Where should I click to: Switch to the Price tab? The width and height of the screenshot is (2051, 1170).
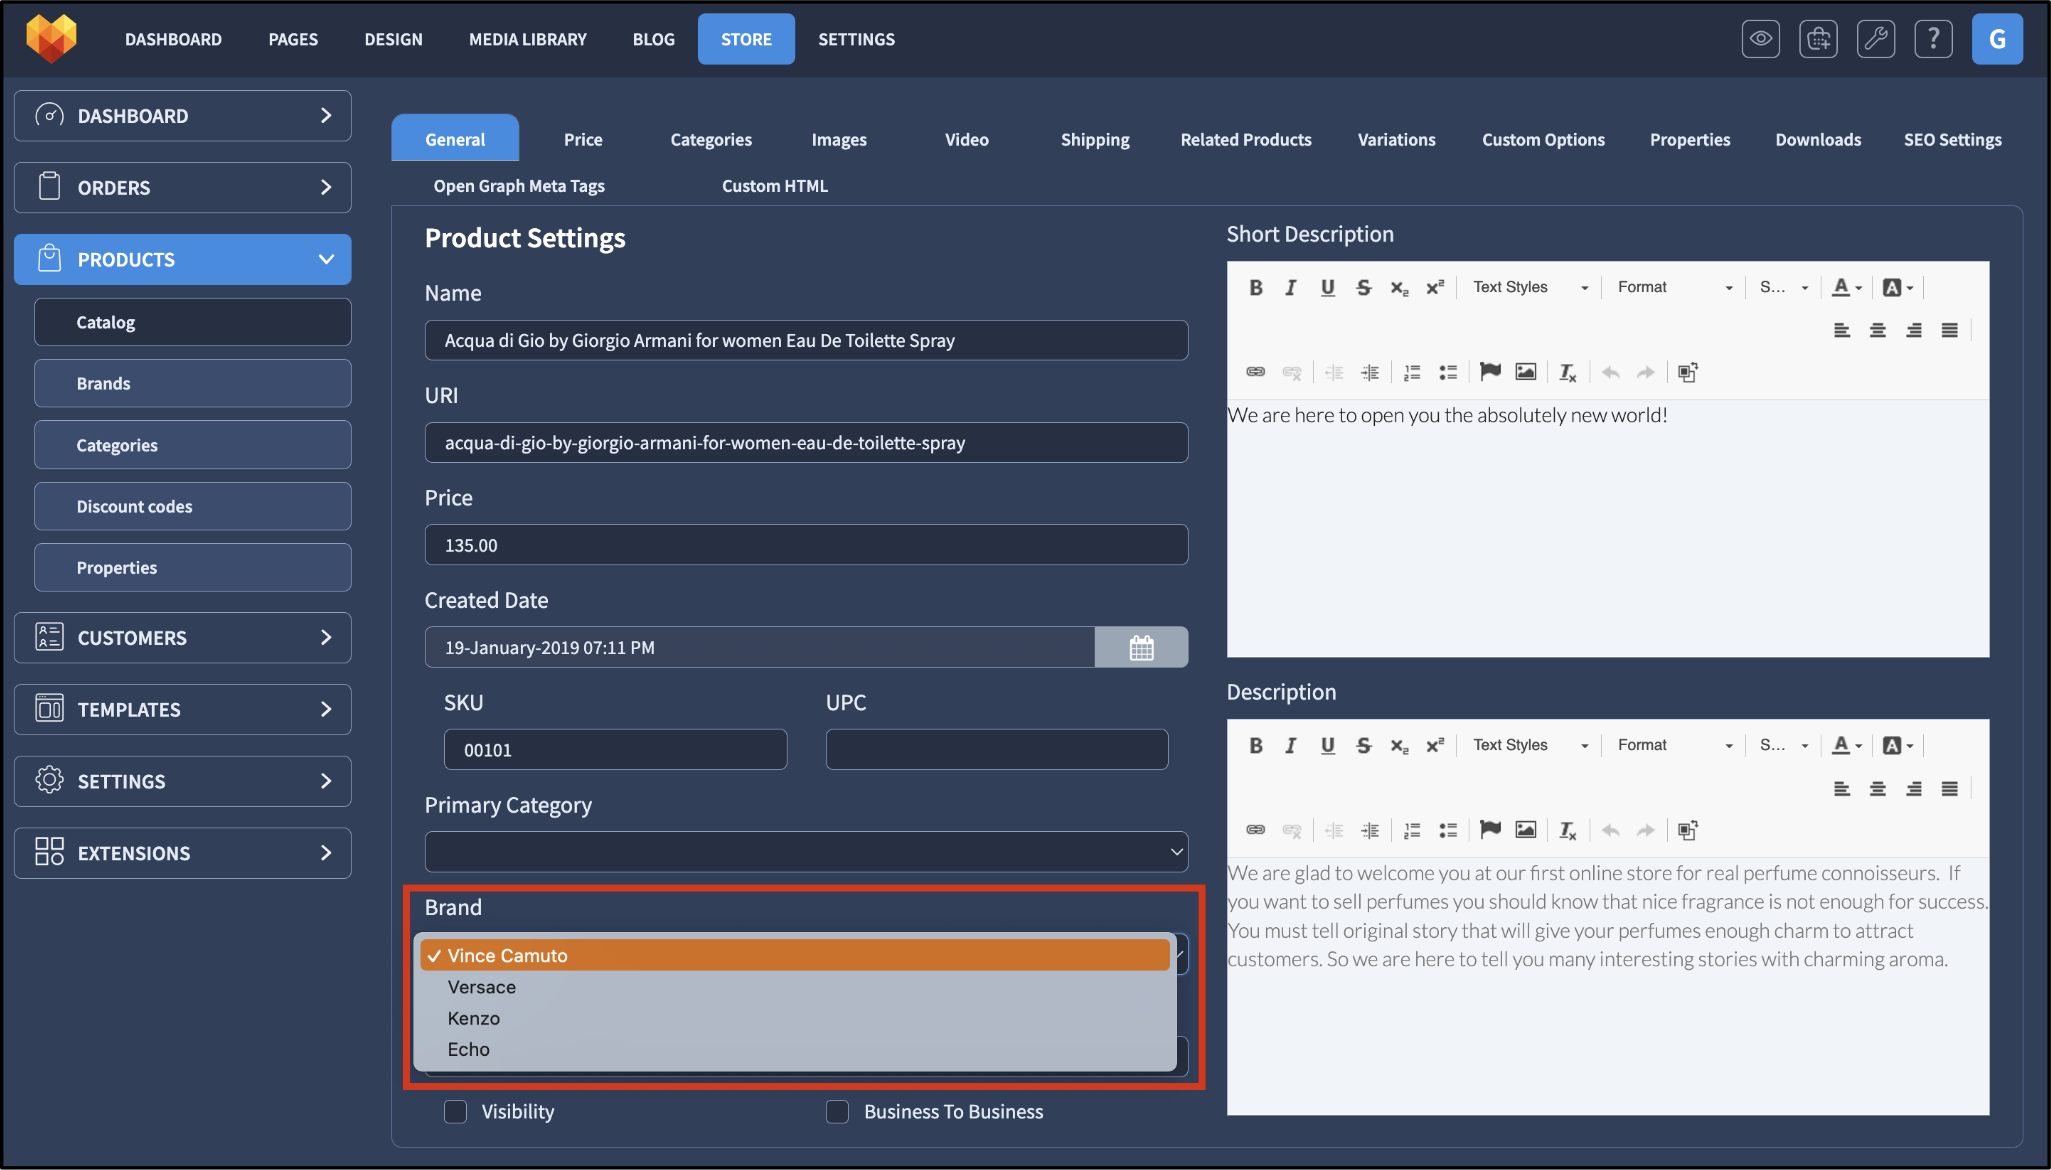point(583,140)
